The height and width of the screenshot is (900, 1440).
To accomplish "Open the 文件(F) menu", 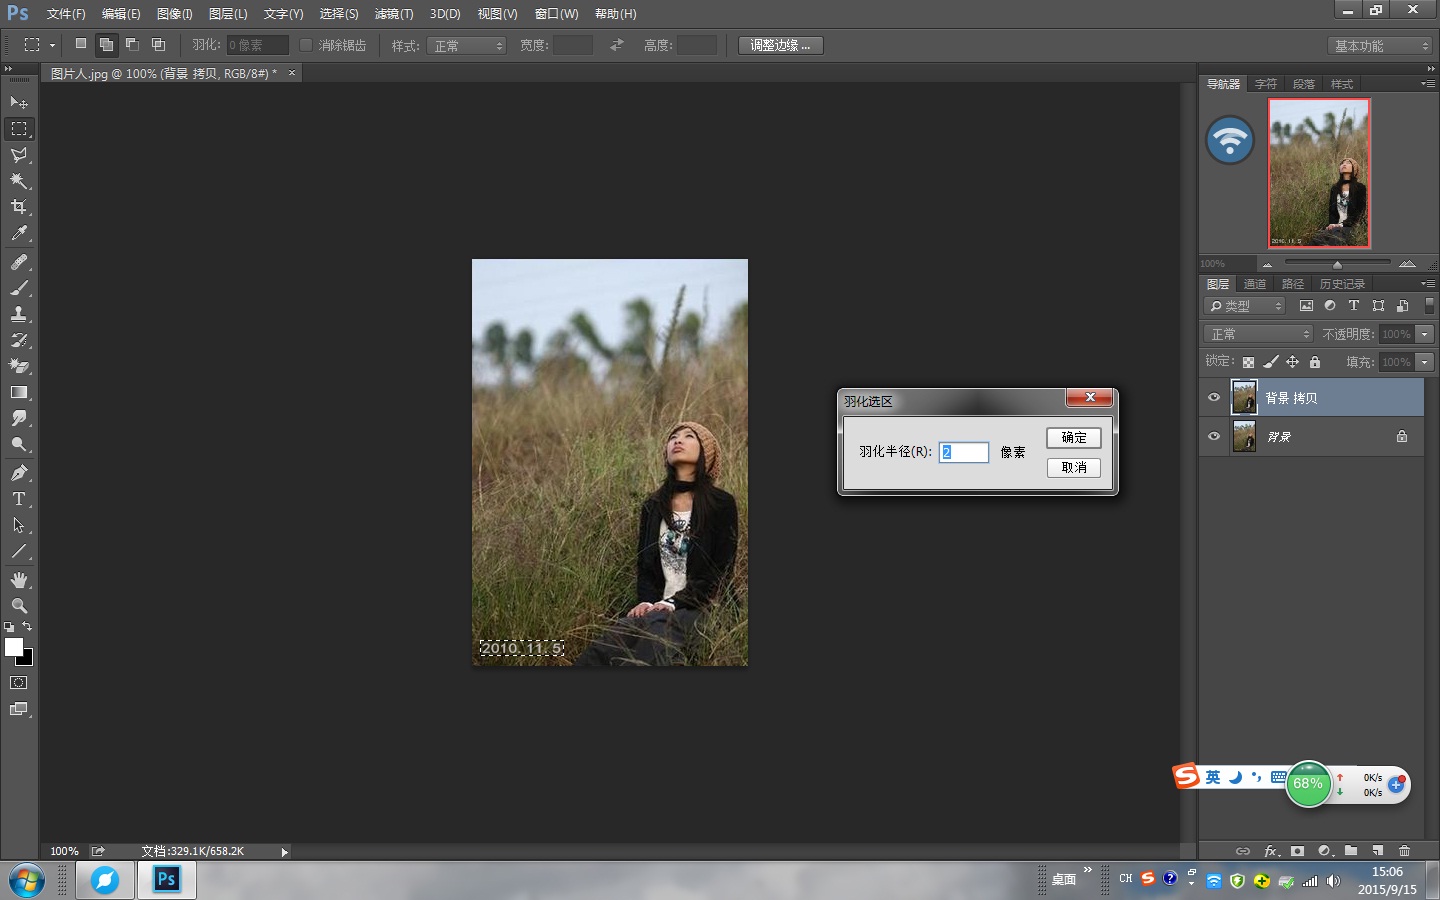I will coord(66,14).
